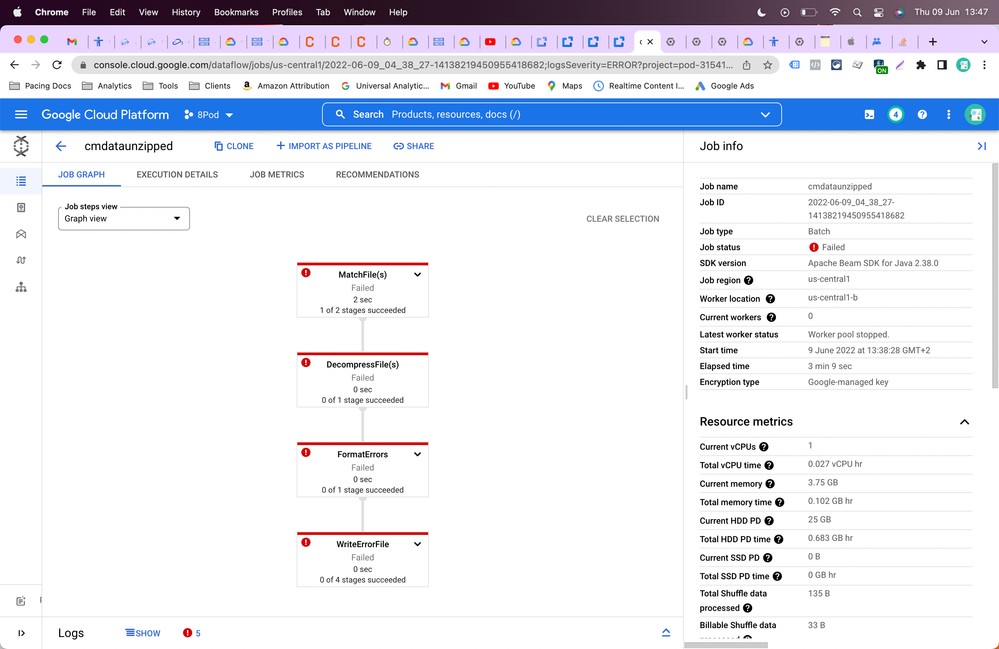Click the Search products and resources field
999x649 pixels.
552,115
